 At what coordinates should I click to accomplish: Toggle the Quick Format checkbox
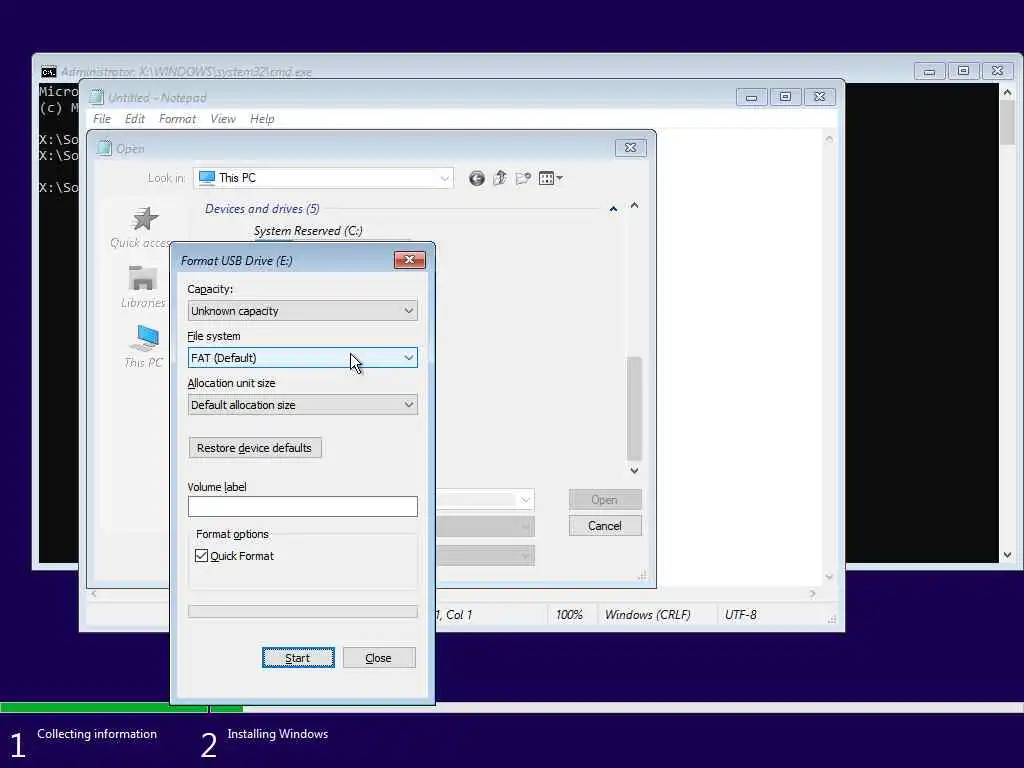[x=201, y=556]
